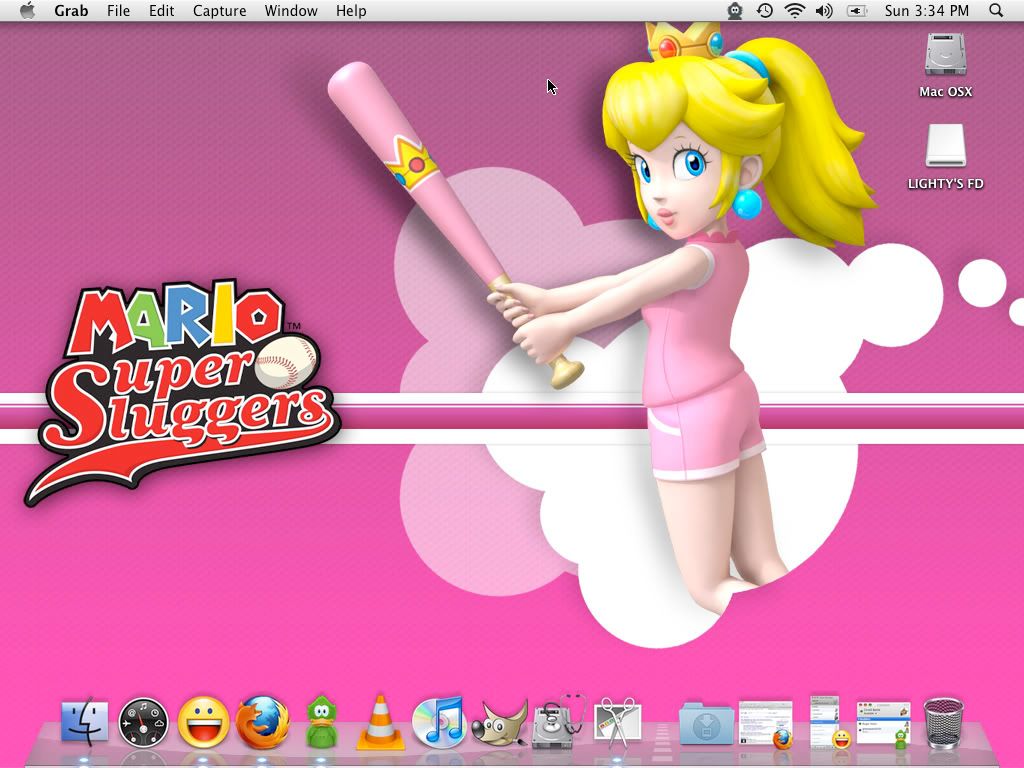
Task: Launch GIMP Wilber mascot icon
Action: click(500, 722)
